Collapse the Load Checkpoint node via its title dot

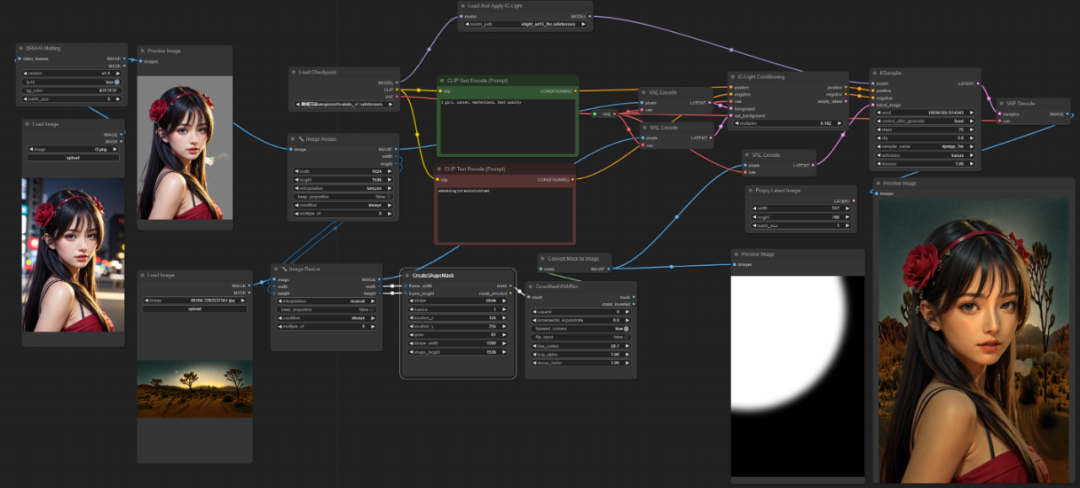294,72
